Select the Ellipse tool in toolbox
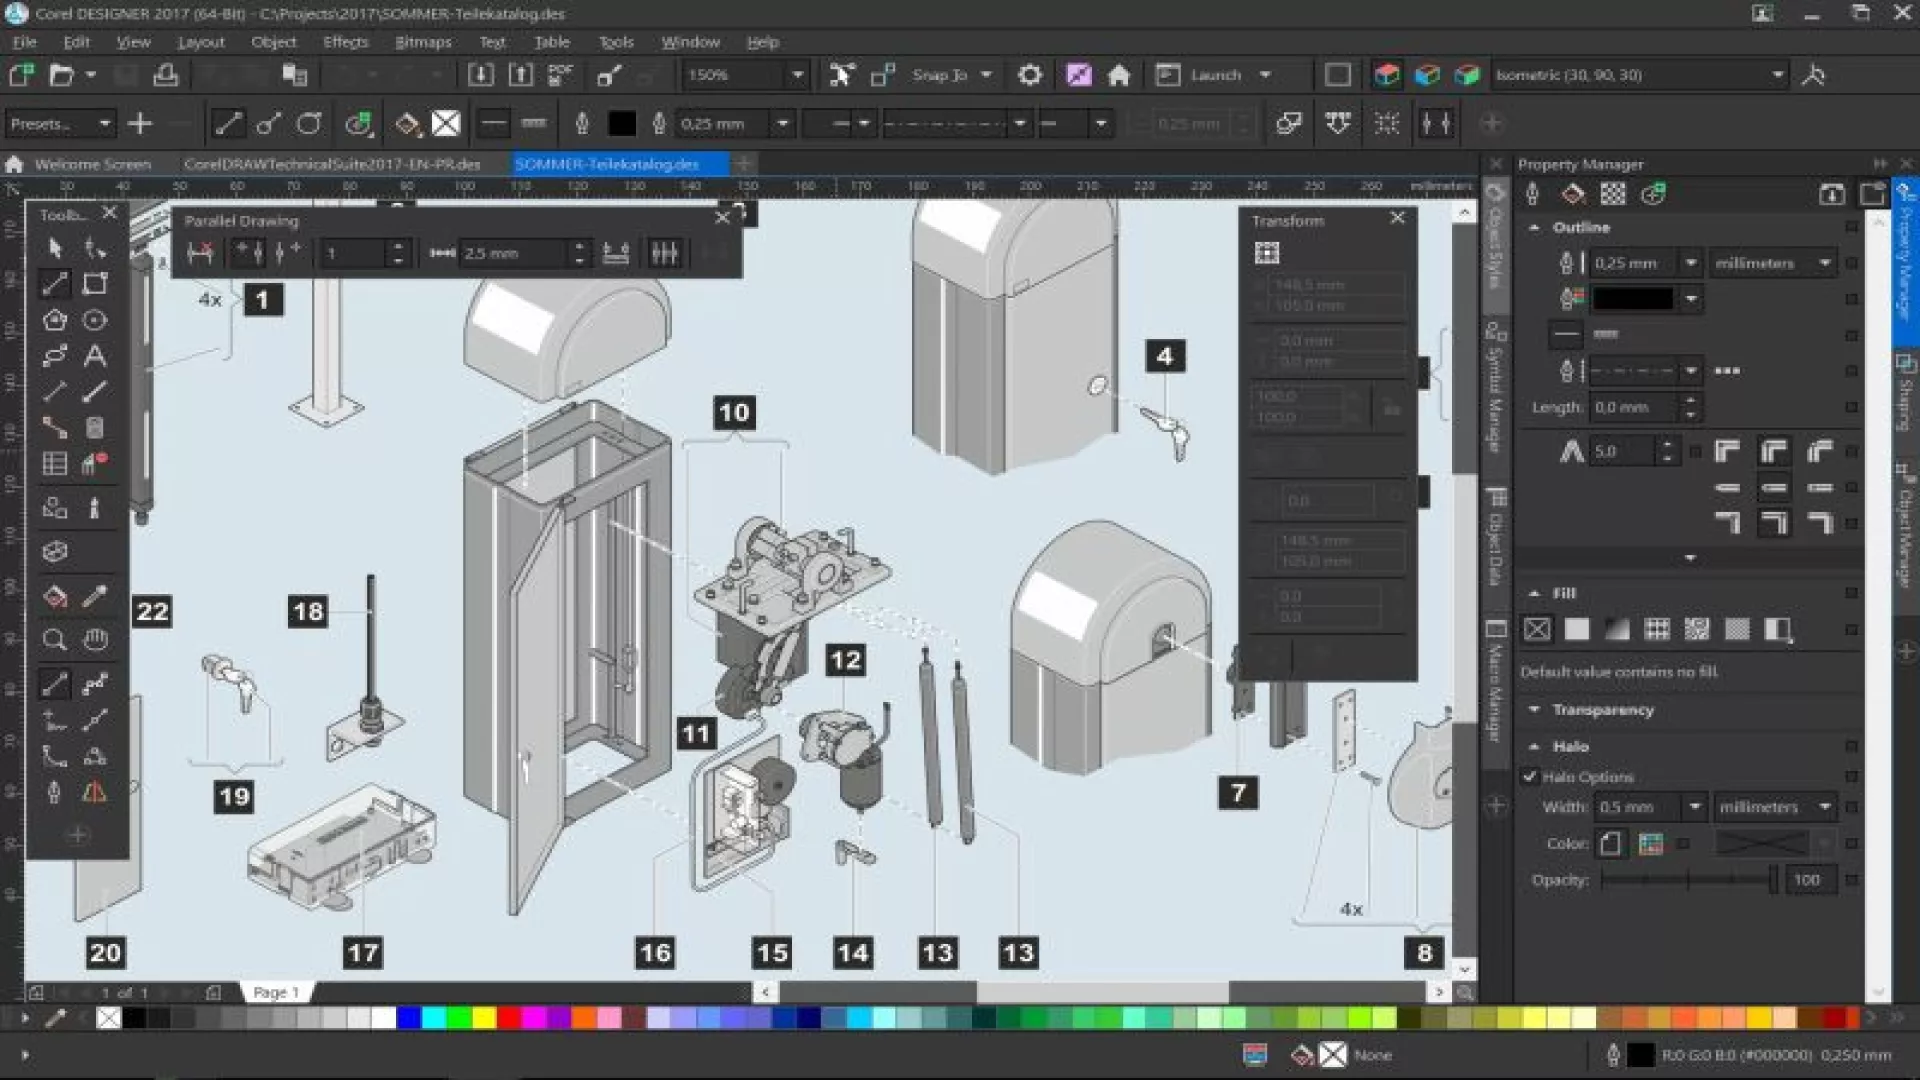The width and height of the screenshot is (1920, 1080). tap(95, 320)
